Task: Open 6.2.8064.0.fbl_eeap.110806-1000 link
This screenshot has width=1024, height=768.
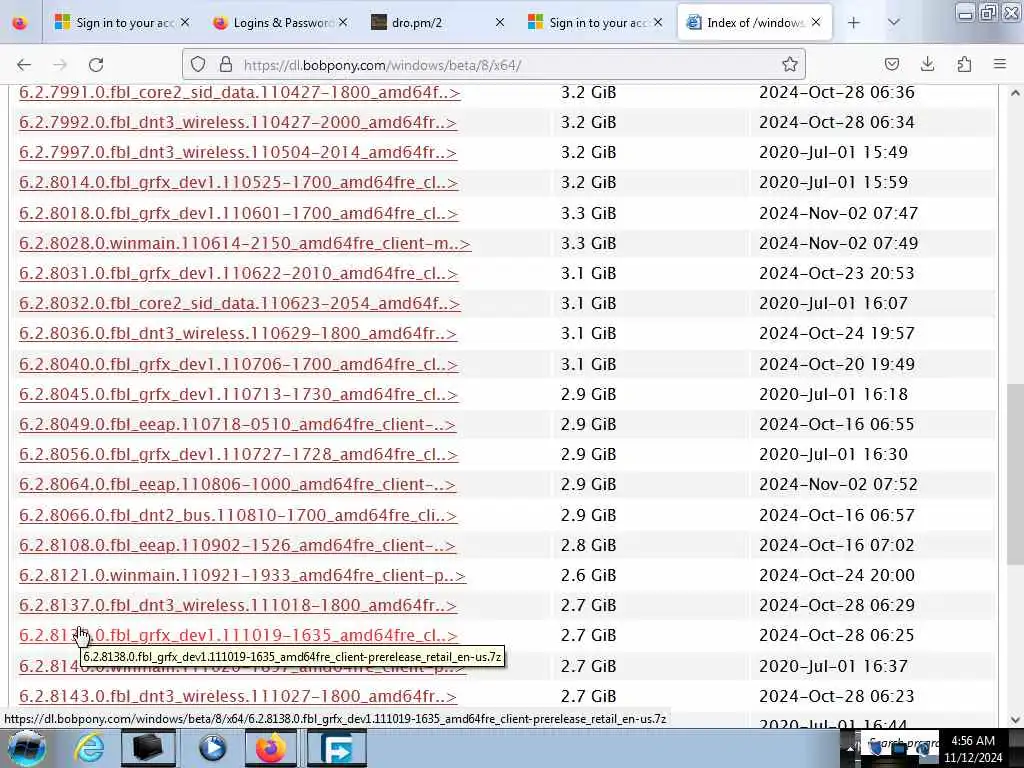Action: coord(237,484)
